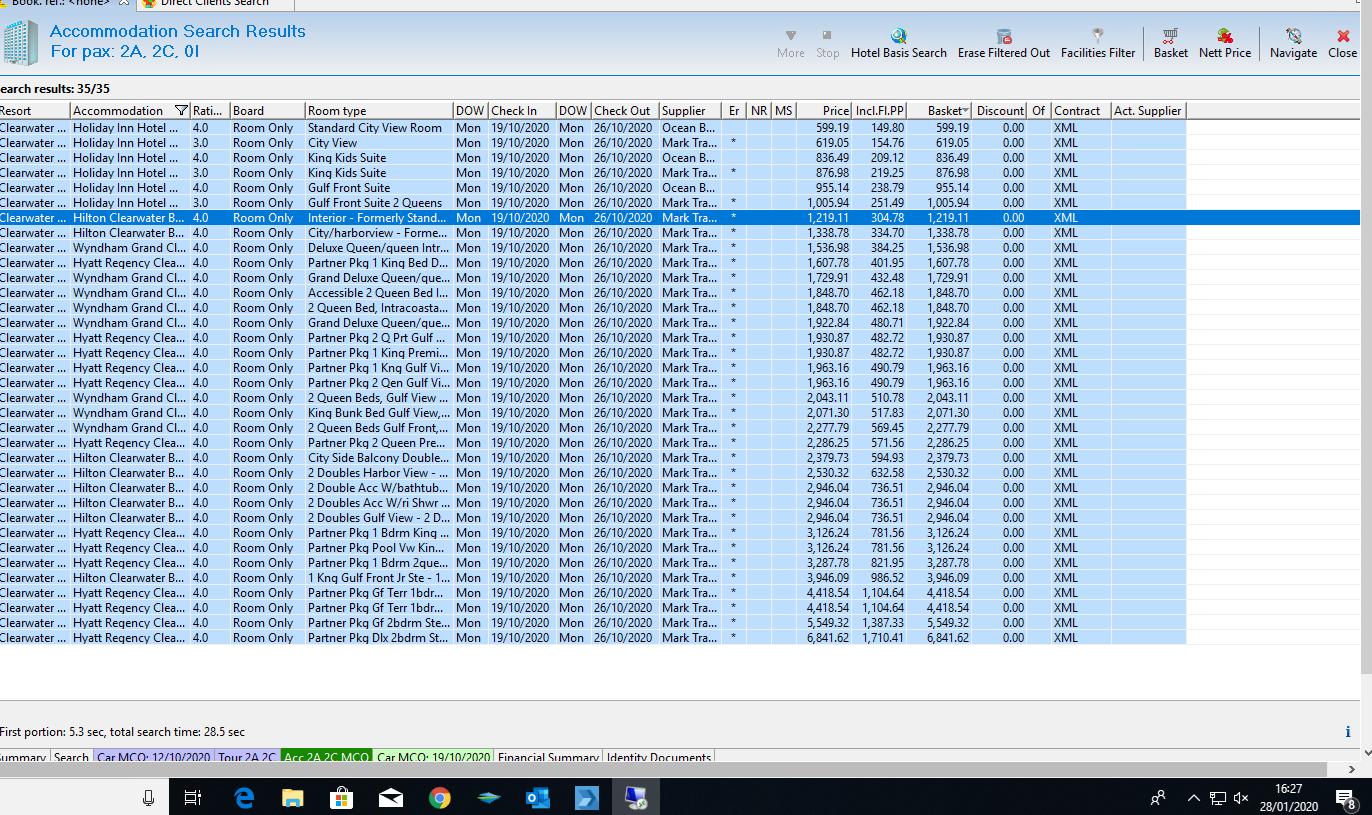Open the Identity Documents tab
1372x815 pixels.
coord(659,757)
